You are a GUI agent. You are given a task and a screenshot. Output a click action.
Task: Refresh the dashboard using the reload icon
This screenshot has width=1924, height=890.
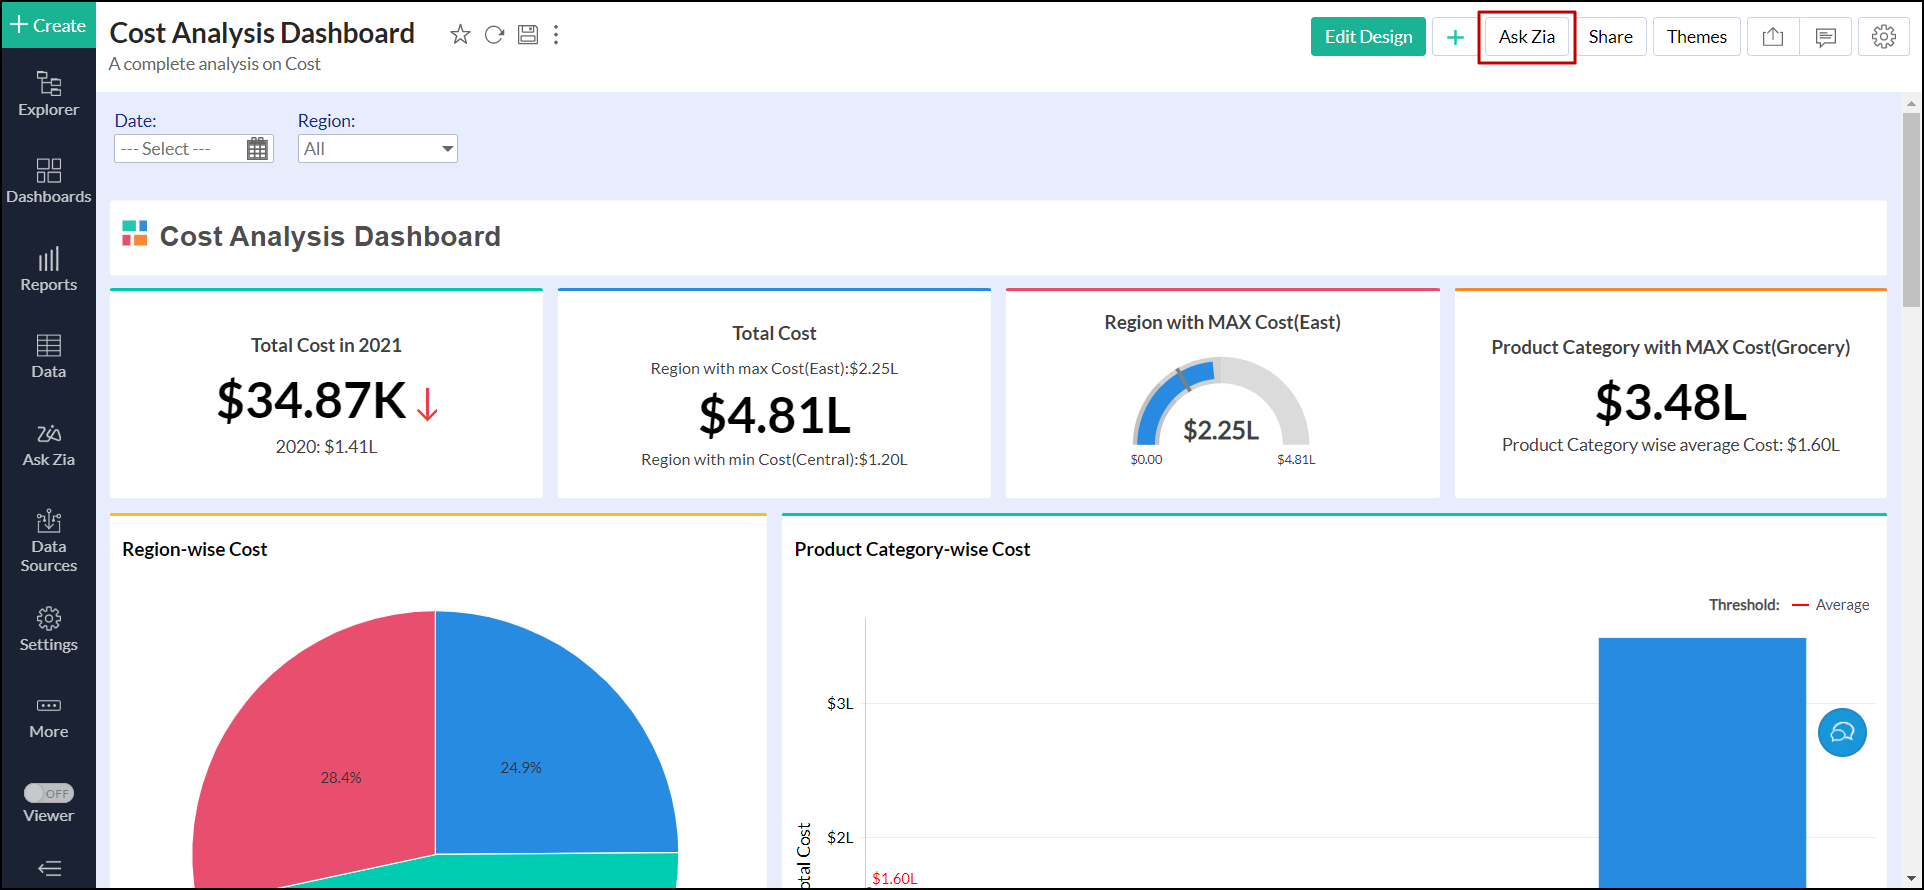(494, 35)
